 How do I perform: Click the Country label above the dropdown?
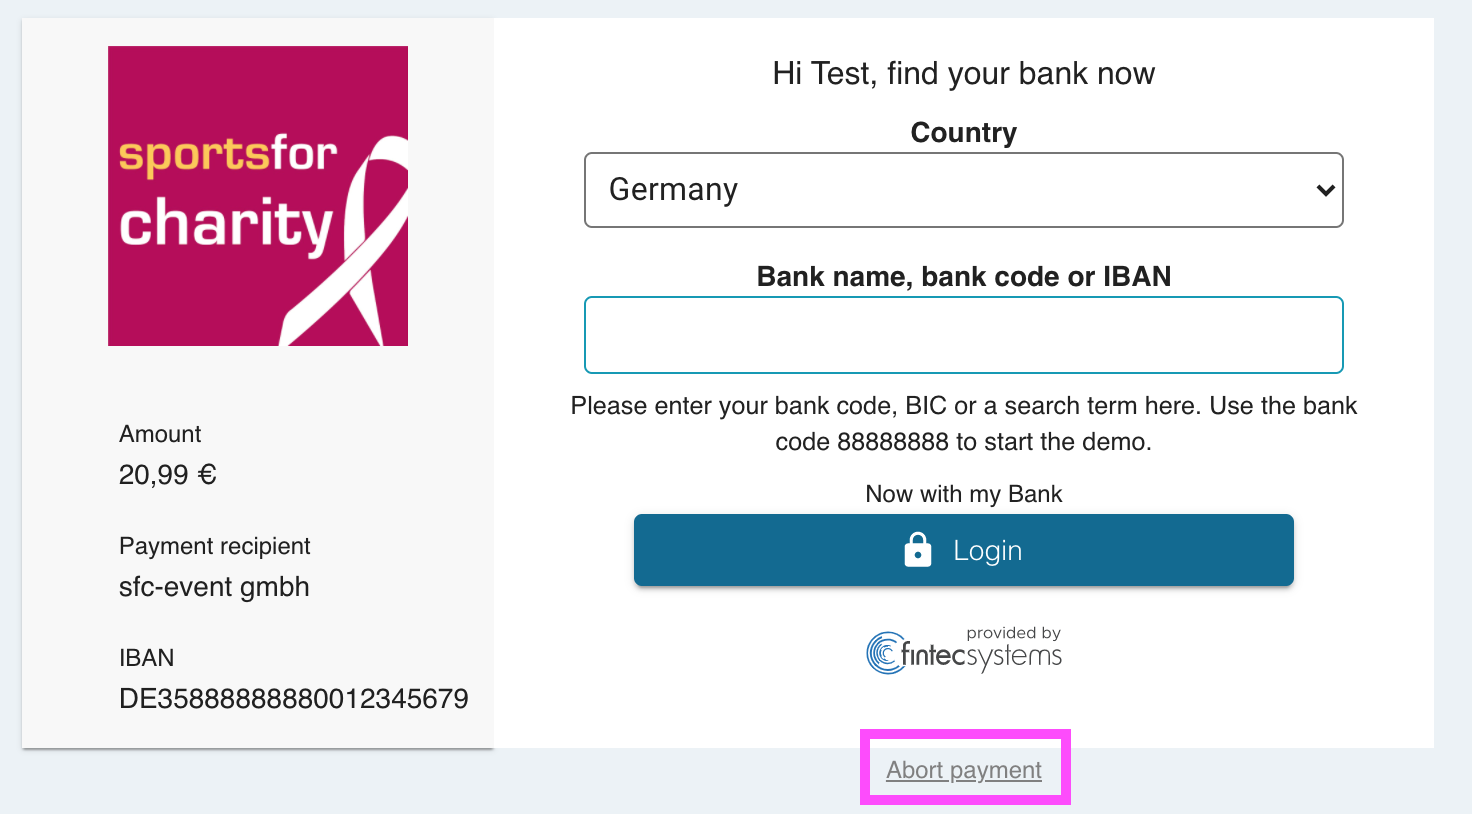click(963, 133)
